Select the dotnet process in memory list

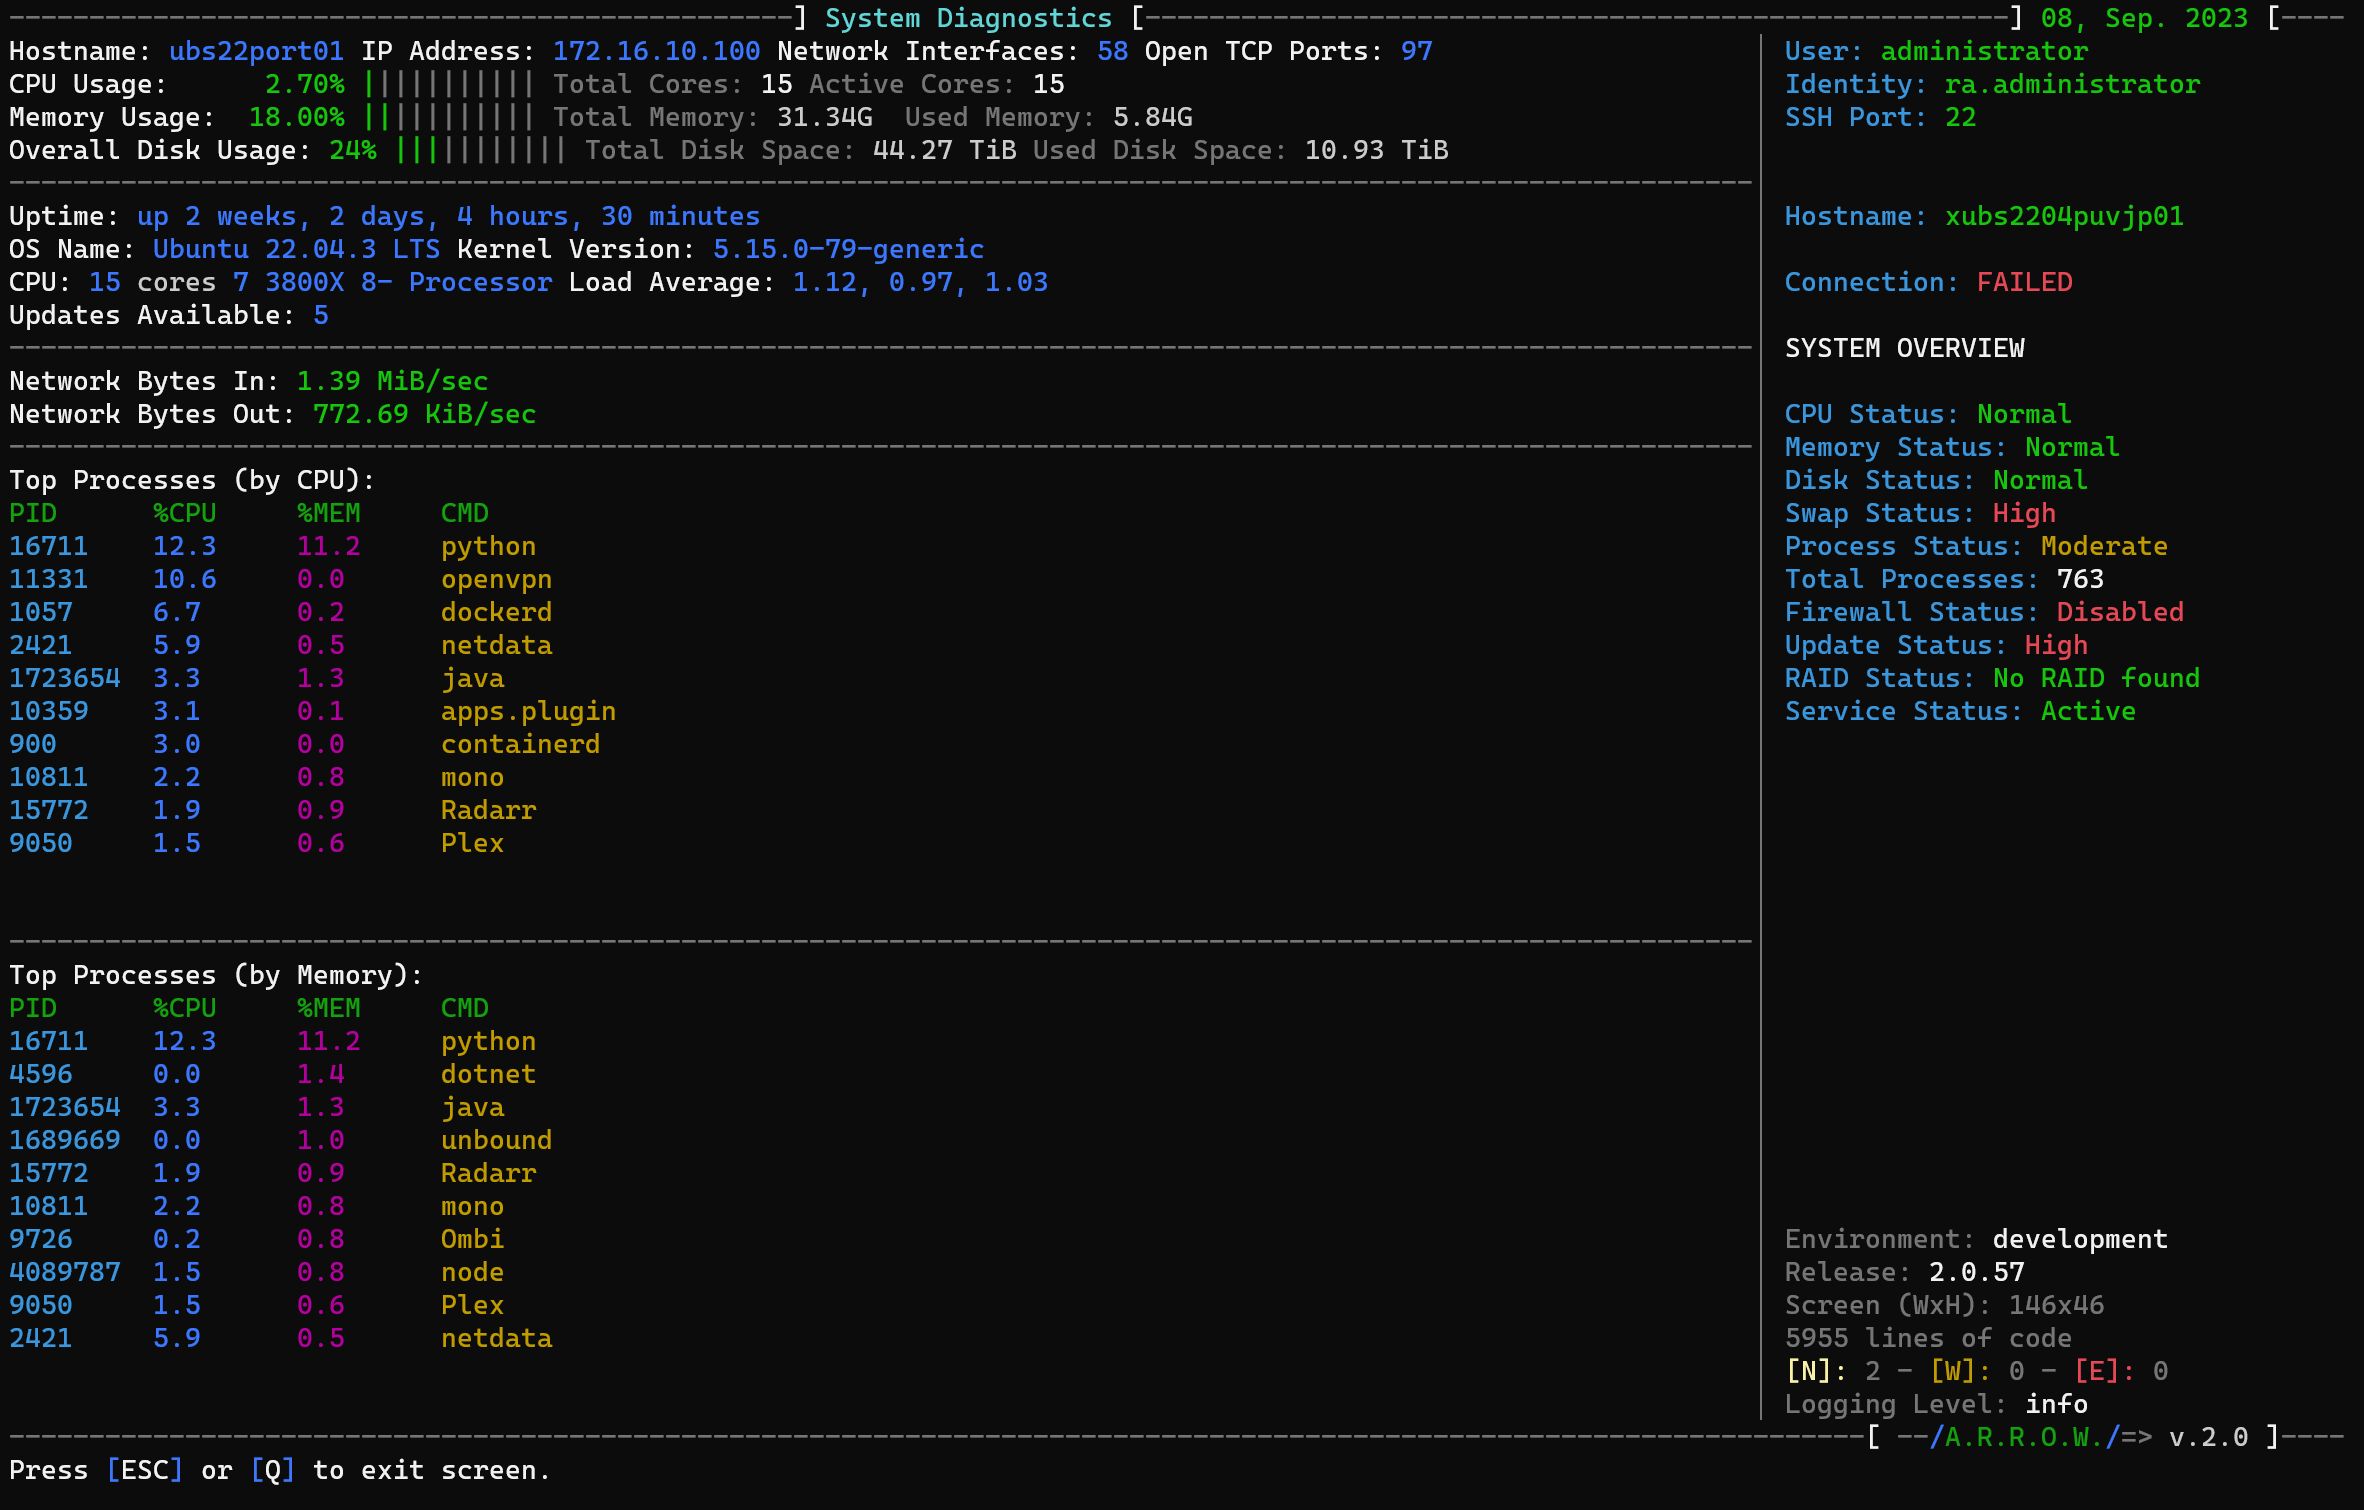point(488,1074)
